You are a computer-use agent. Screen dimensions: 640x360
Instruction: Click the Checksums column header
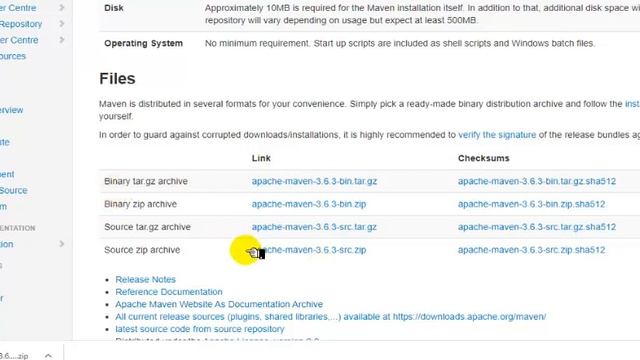click(484, 158)
